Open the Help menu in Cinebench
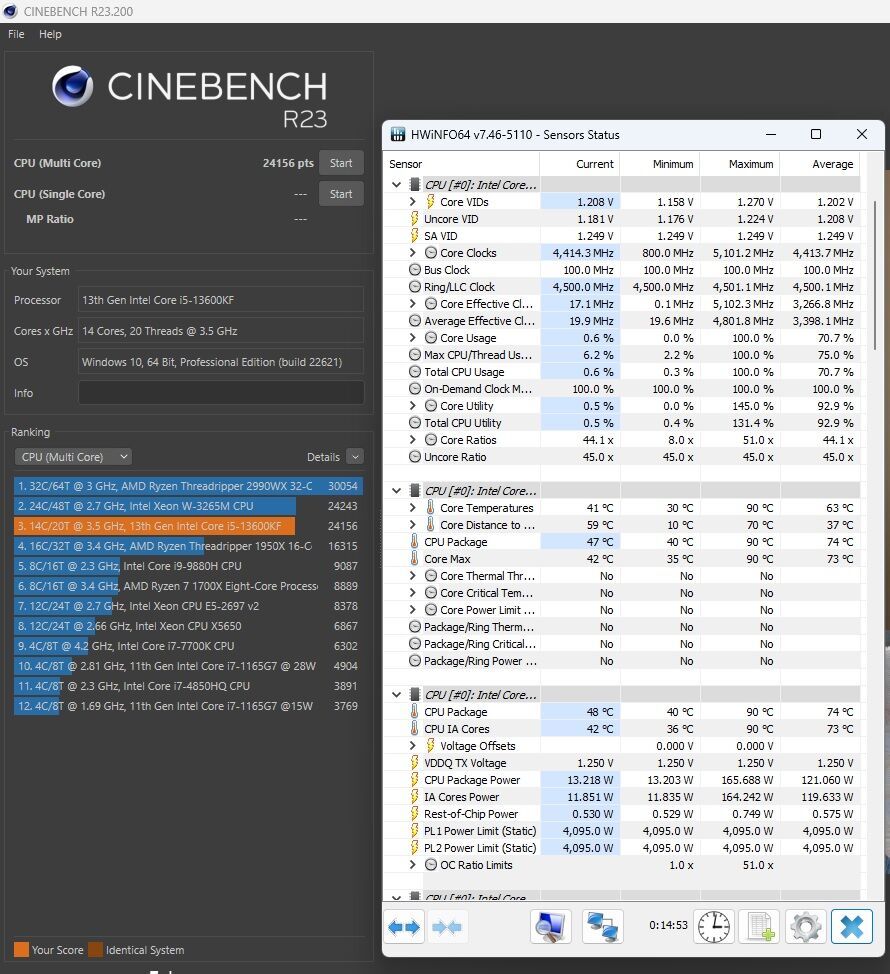 (50, 34)
